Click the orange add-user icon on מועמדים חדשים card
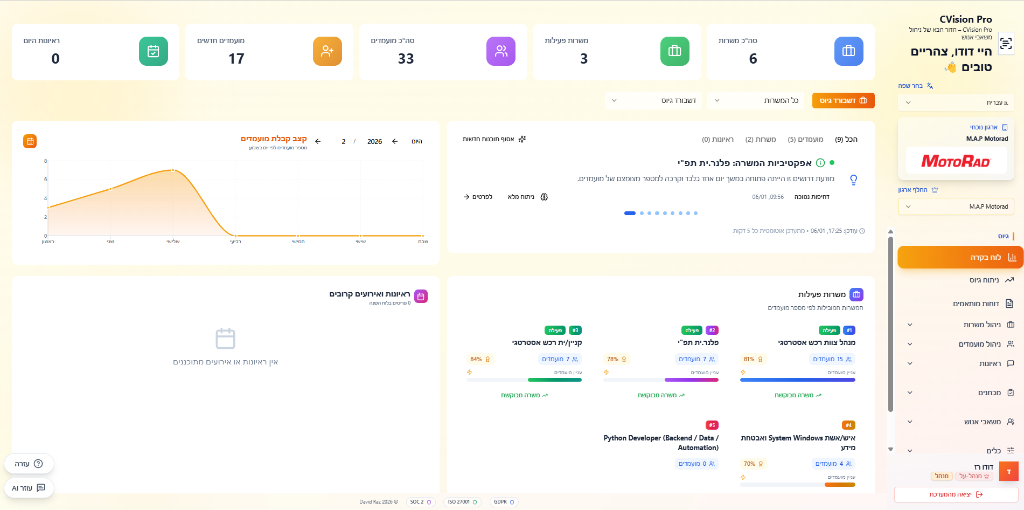This screenshot has width=1024, height=510. (x=327, y=51)
